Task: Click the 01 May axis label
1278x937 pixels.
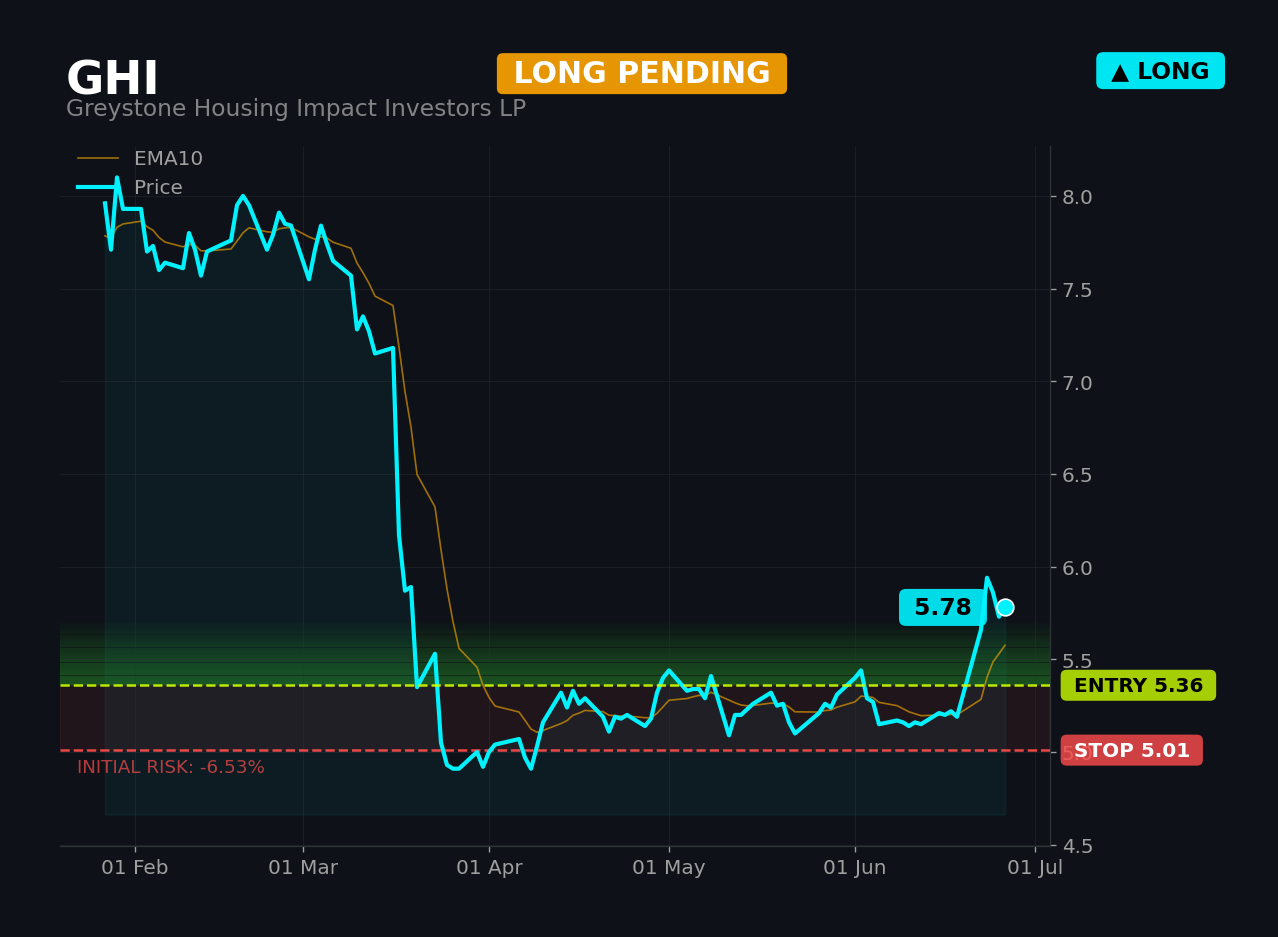Action: click(x=669, y=868)
